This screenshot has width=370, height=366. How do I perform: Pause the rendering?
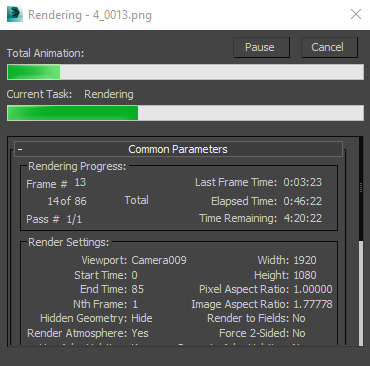[261, 47]
